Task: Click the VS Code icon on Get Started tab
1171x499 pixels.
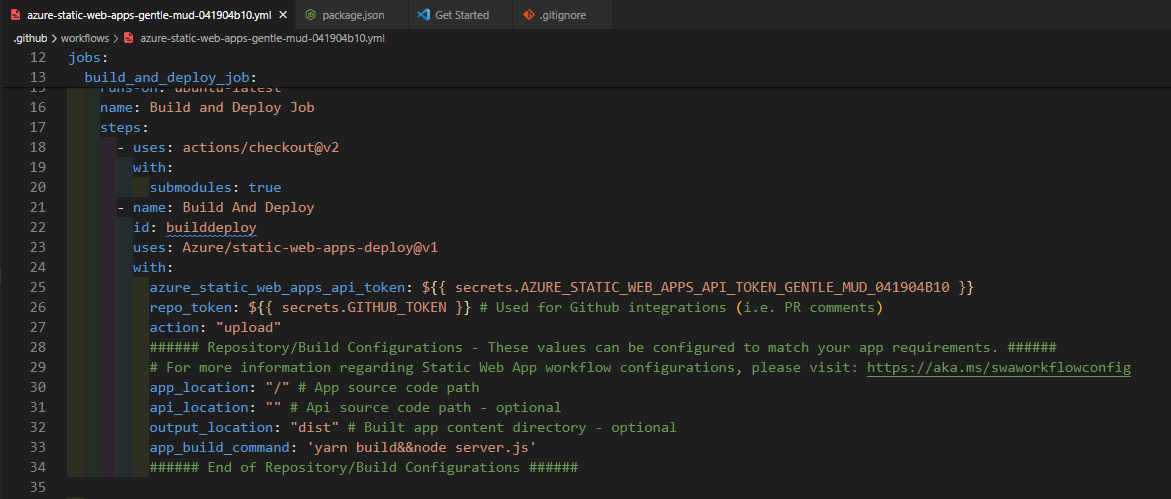Action: pos(423,14)
